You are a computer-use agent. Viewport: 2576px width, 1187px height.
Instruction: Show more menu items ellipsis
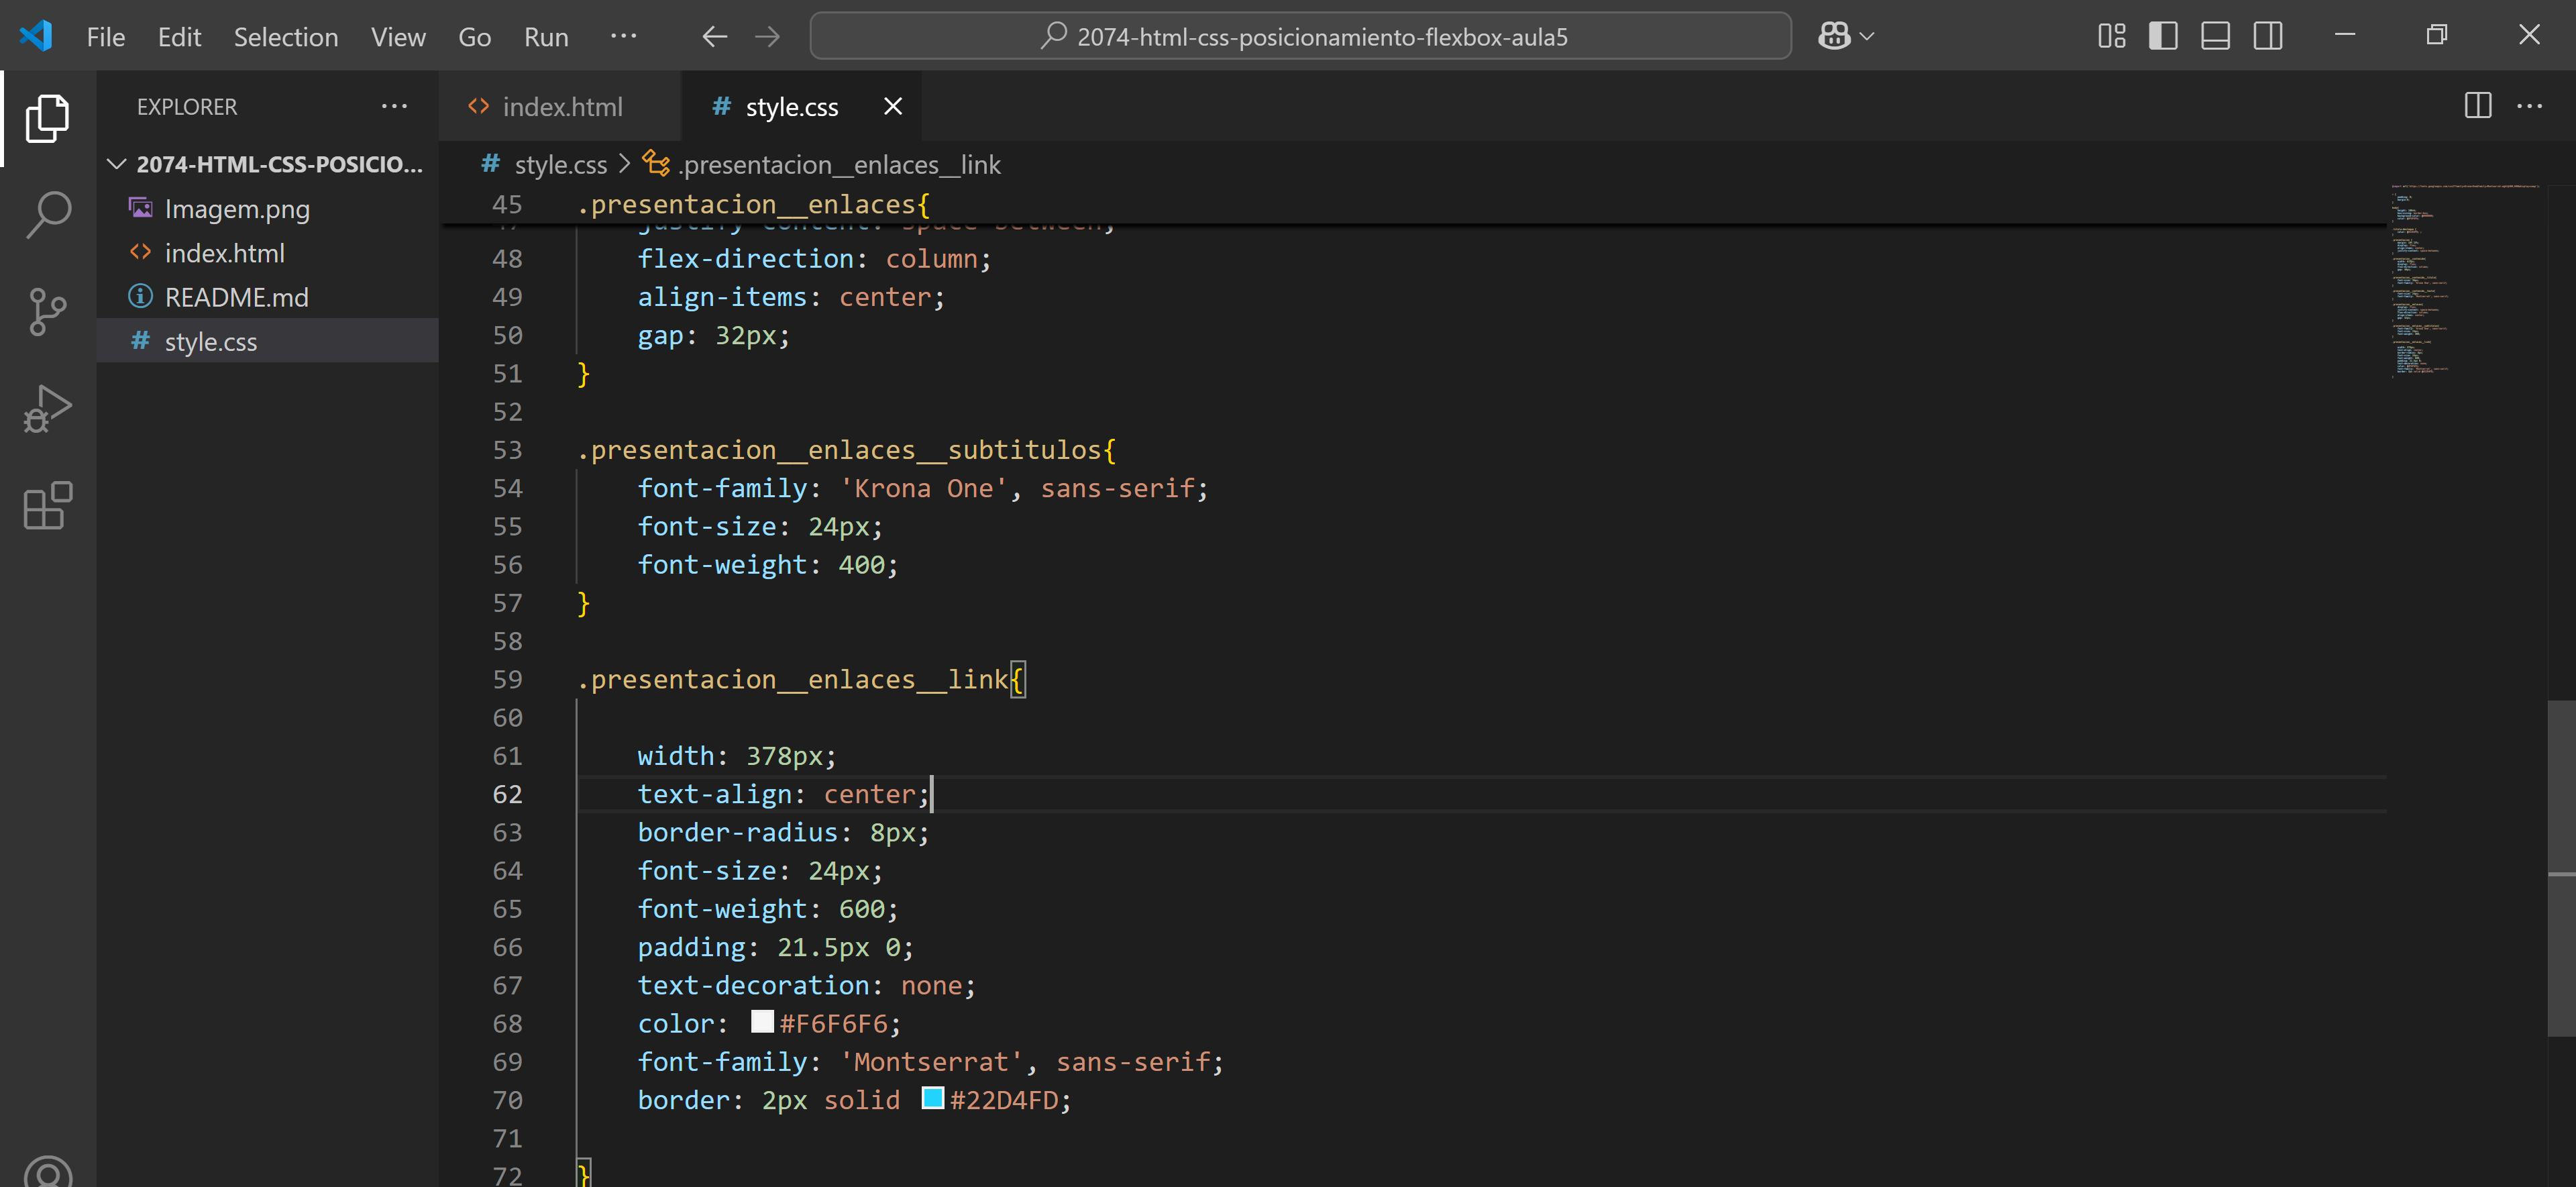tap(623, 36)
